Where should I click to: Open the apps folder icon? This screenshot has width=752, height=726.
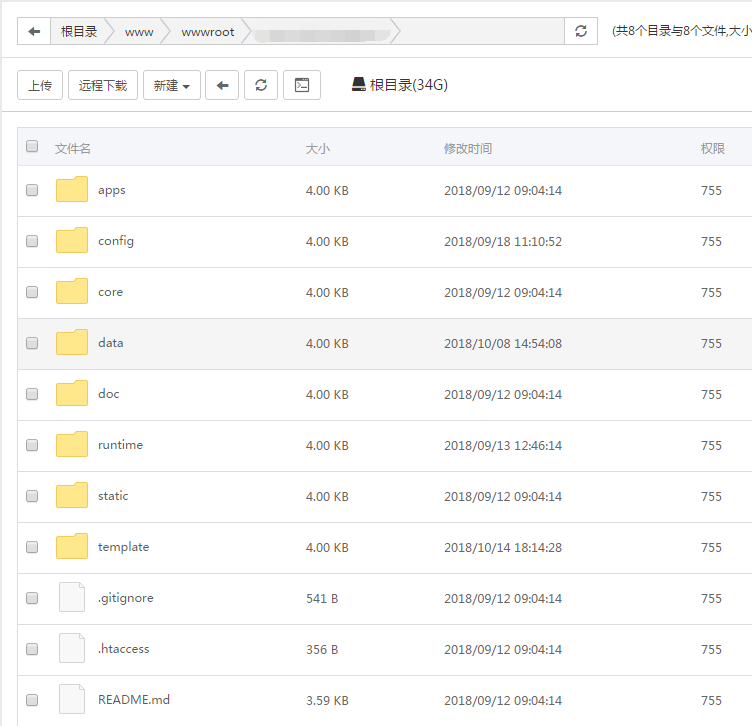(x=72, y=190)
